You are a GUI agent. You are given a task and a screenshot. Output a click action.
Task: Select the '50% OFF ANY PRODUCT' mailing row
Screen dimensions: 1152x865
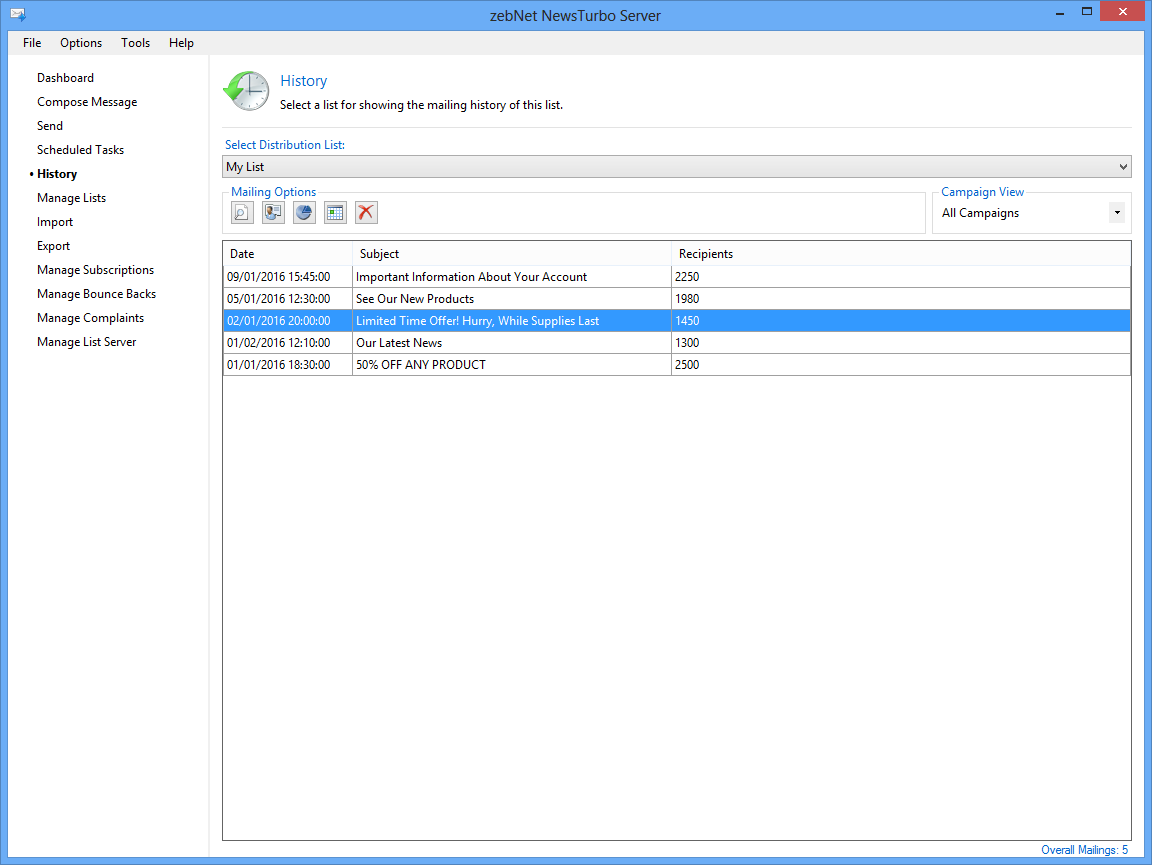click(x=420, y=365)
